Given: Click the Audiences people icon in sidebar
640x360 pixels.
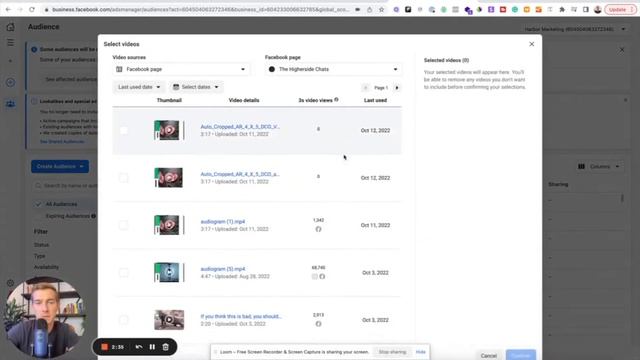Looking at the screenshot, I should click(11, 104).
